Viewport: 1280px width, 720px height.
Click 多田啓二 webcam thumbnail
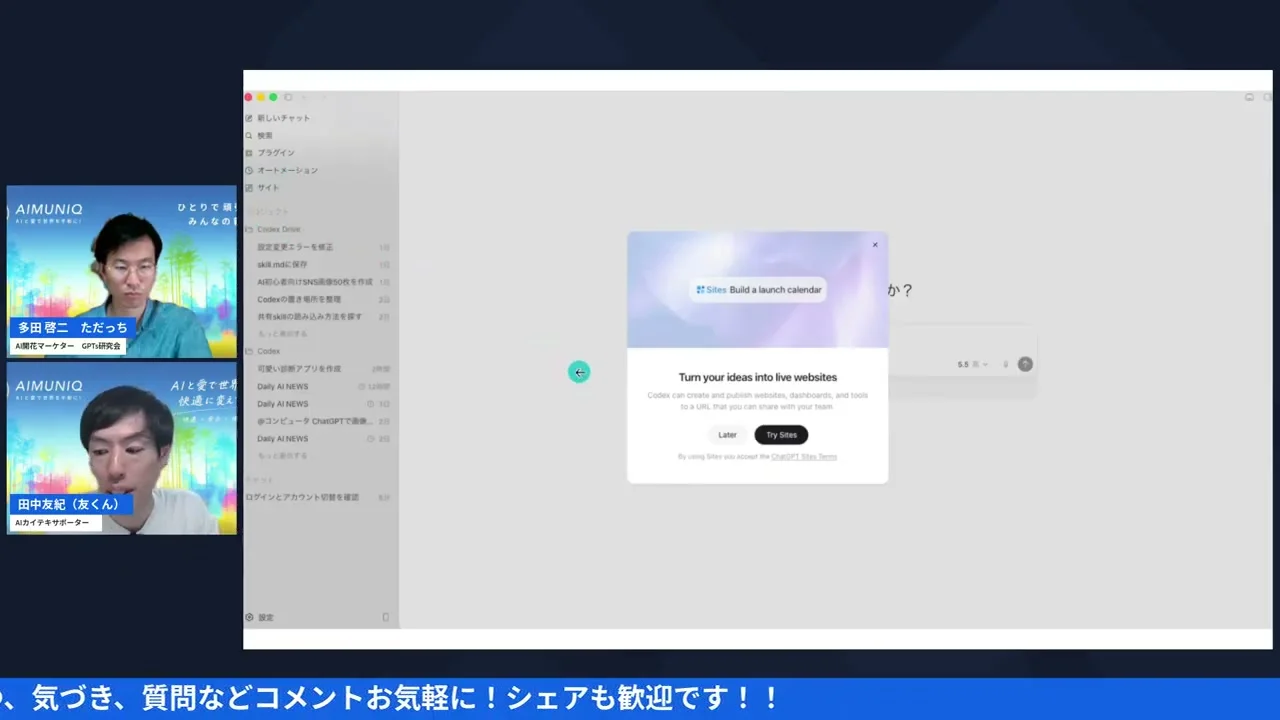tap(122, 271)
